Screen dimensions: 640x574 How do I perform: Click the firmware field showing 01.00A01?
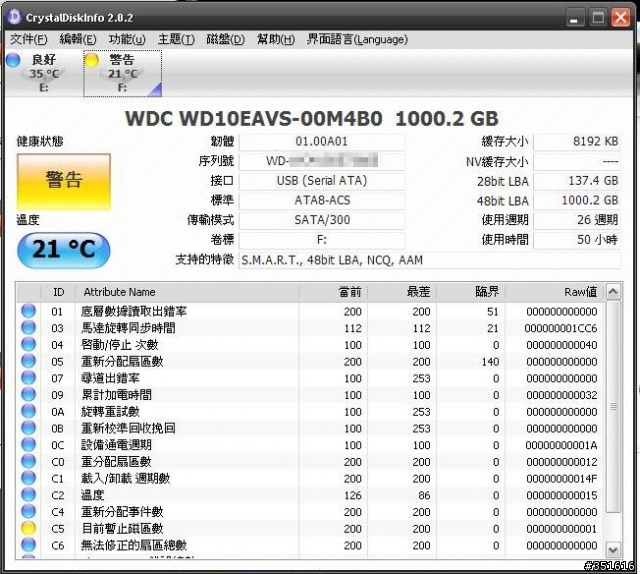point(322,142)
